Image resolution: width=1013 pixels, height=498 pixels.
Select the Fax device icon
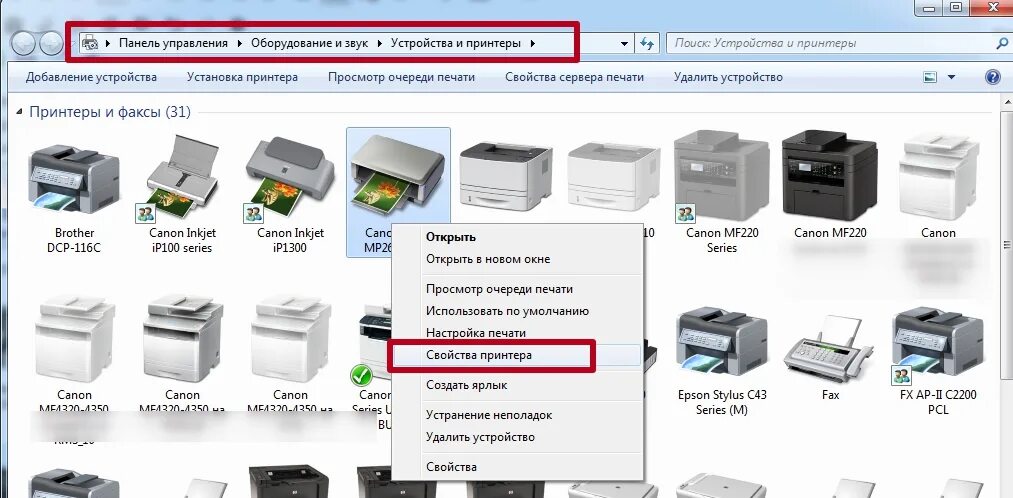pyautogui.click(x=830, y=349)
